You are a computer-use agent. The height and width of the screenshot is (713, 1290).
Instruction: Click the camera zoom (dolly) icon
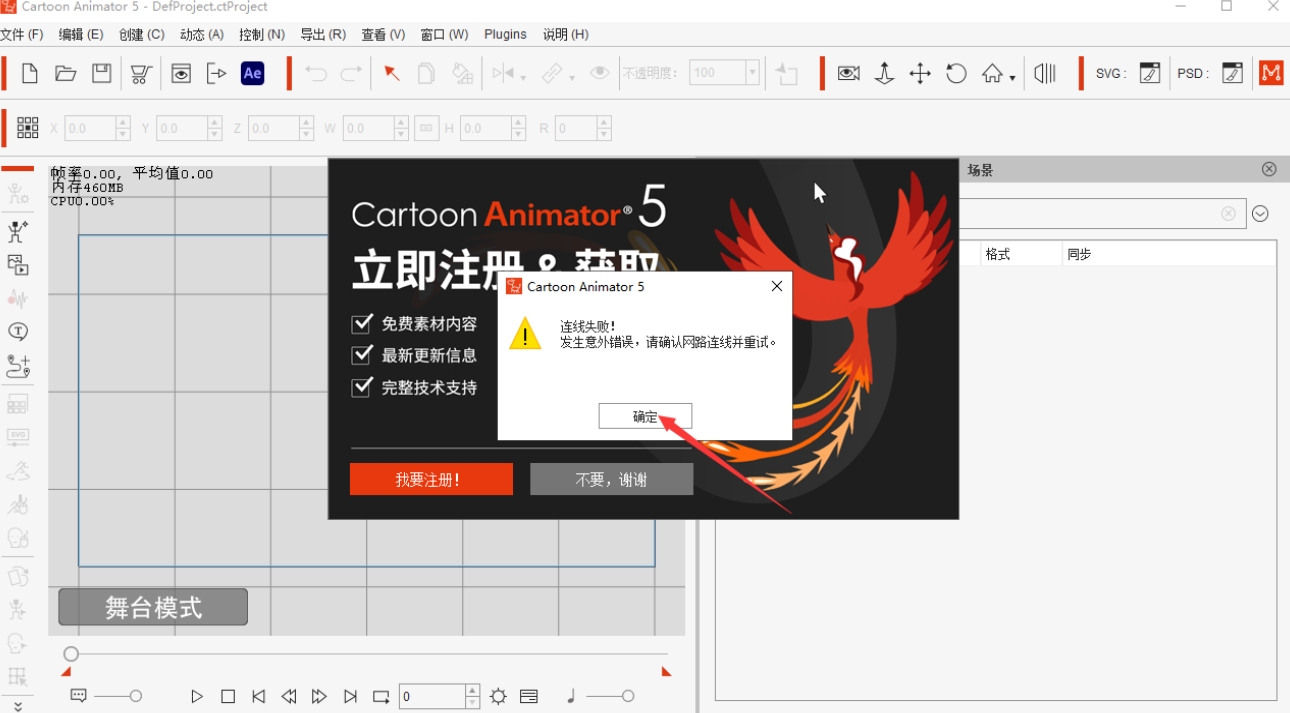pos(884,73)
